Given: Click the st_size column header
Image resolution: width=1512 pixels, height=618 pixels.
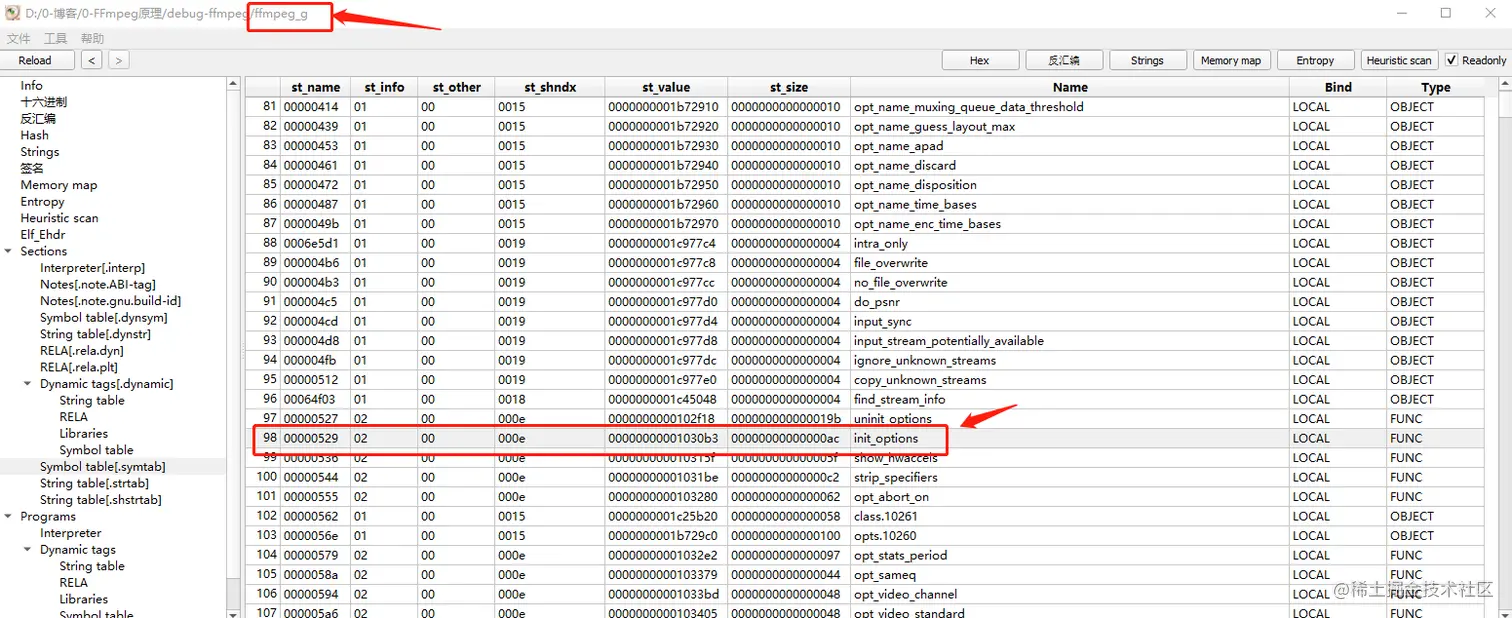Looking at the screenshot, I should [789, 87].
